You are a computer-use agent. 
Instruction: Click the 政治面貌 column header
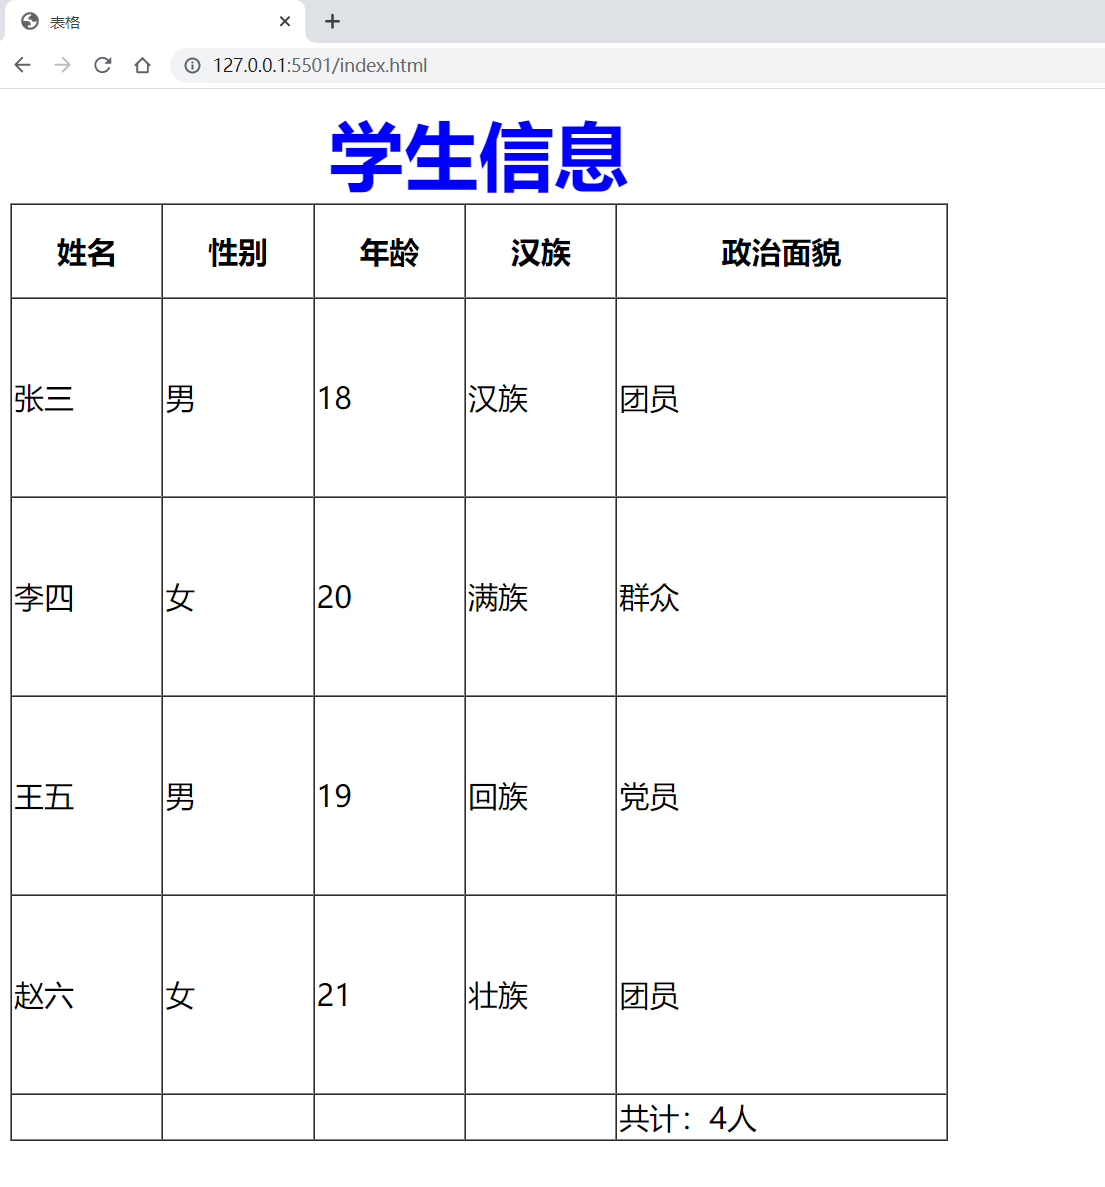pos(781,251)
